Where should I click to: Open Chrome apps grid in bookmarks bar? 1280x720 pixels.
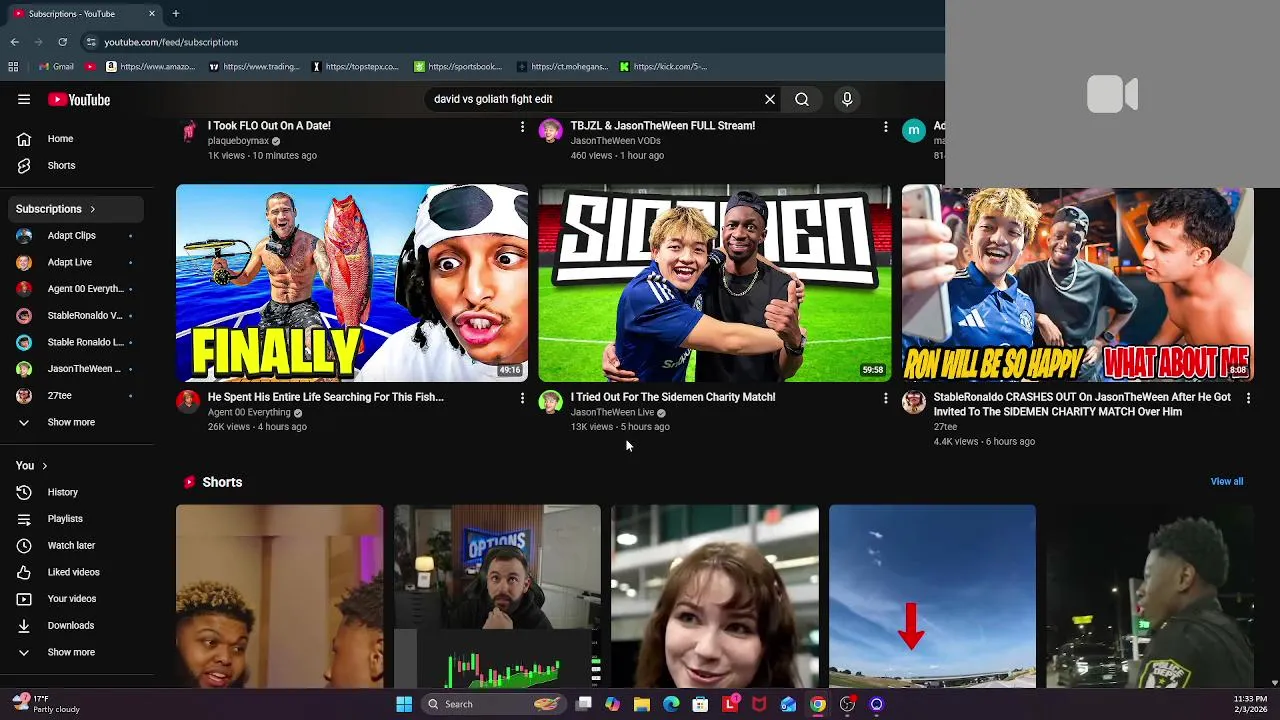click(13, 67)
